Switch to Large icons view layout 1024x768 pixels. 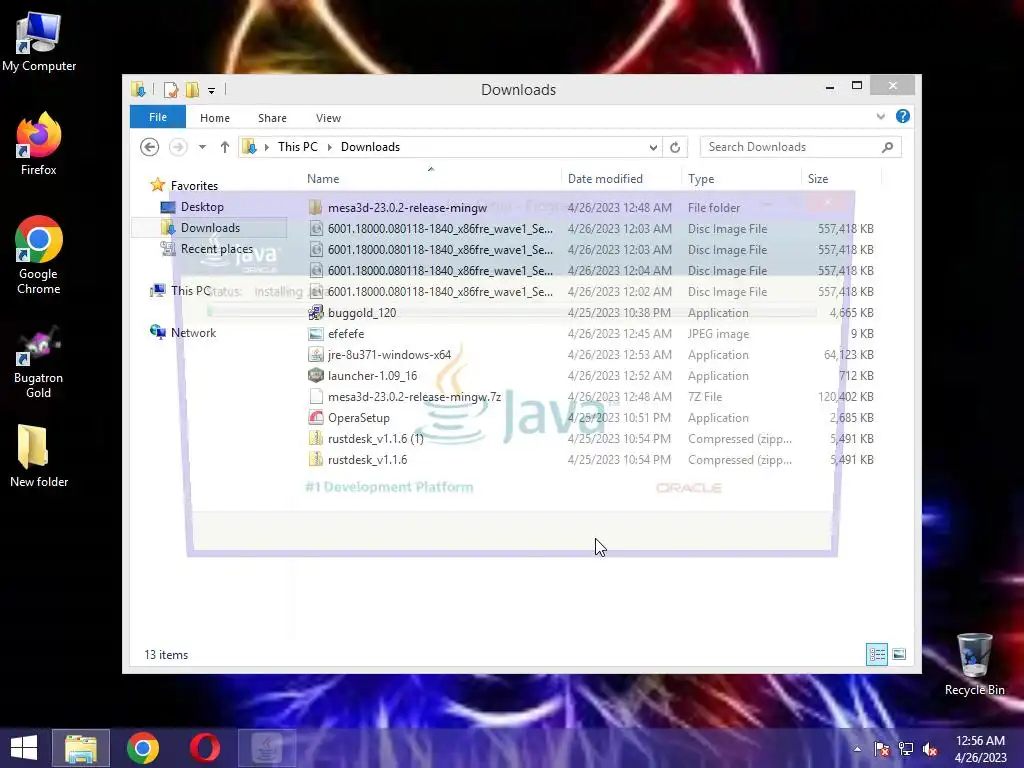click(x=899, y=654)
